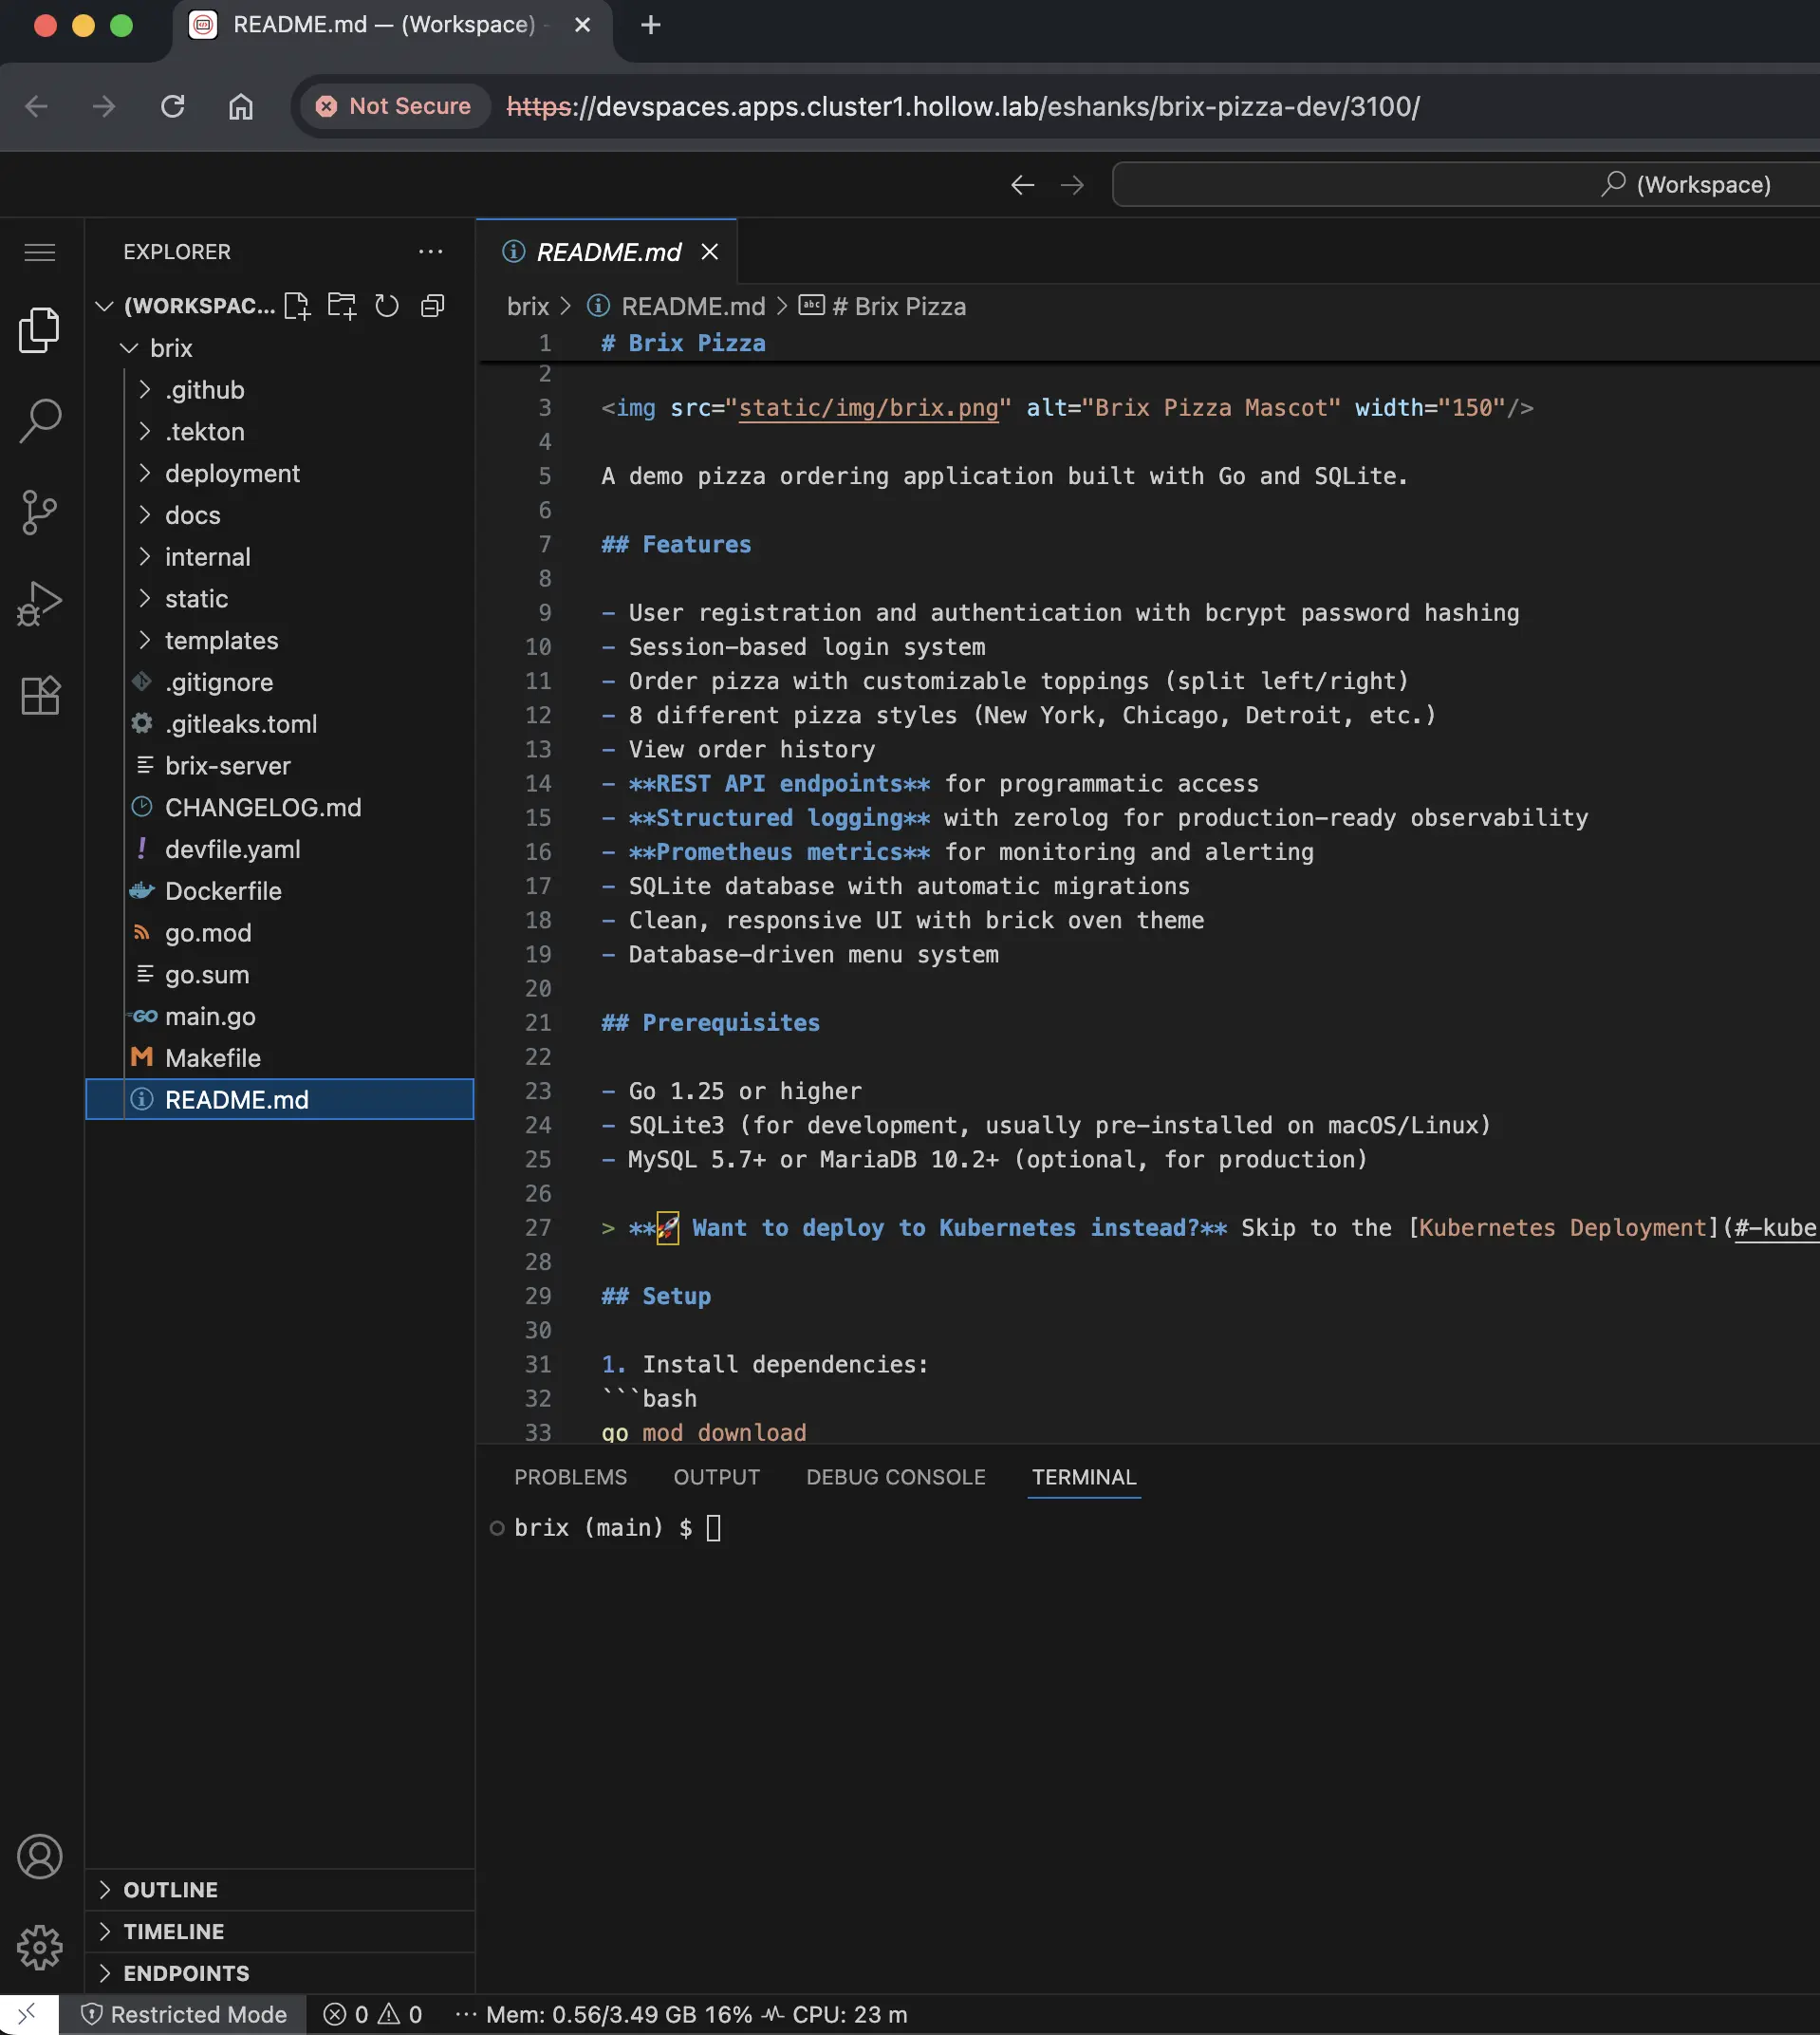Image resolution: width=1820 pixels, height=2035 pixels.
Task: Select README.md in Explorer tree
Action: click(x=280, y=1099)
